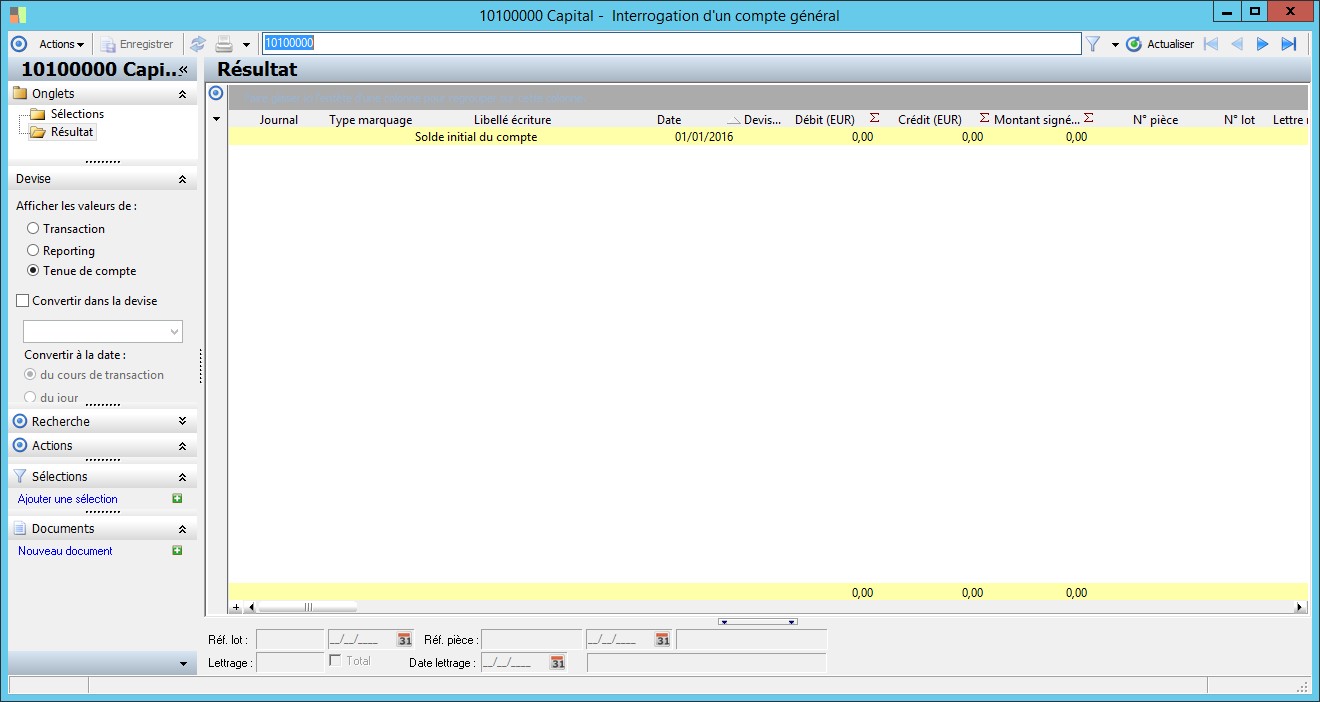Click the bottom arrow of sidebar panel
This screenshot has height=702, width=1320.
(x=183, y=664)
